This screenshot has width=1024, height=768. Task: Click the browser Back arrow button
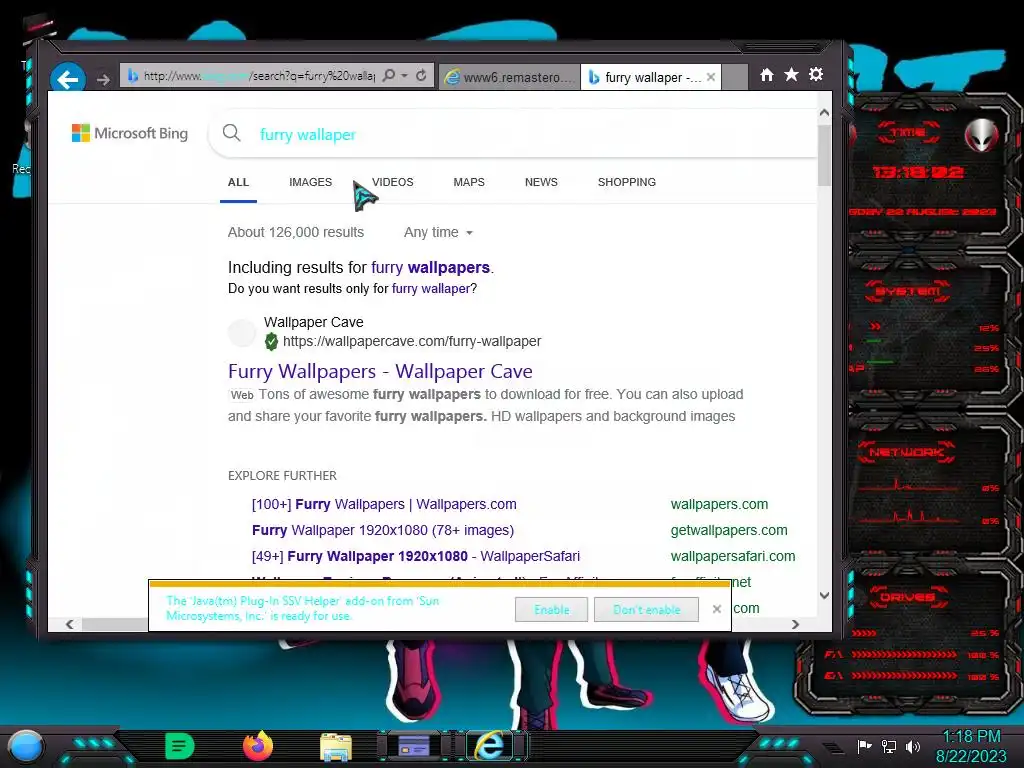point(68,80)
